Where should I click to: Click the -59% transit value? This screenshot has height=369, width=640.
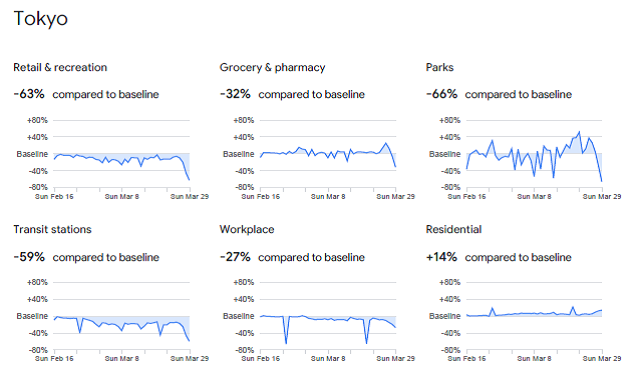(x=29, y=257)
